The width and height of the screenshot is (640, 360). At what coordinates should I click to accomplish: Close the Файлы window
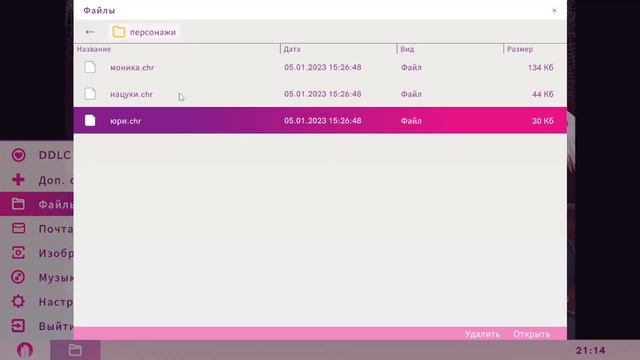click(554, 11)
